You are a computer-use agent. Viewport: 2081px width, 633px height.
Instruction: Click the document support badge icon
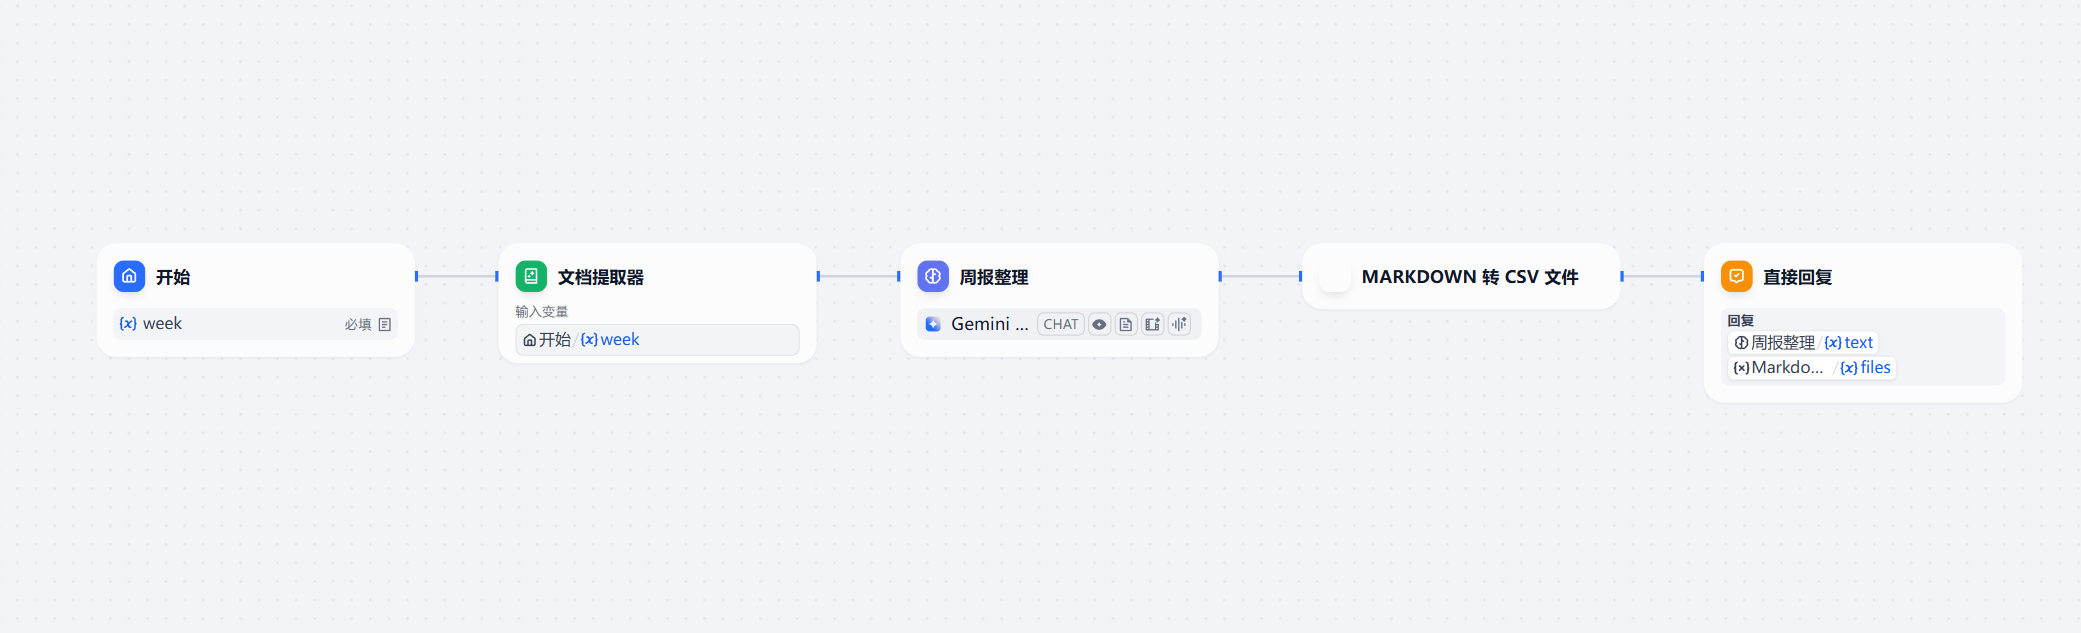(x=1126, y=324)
